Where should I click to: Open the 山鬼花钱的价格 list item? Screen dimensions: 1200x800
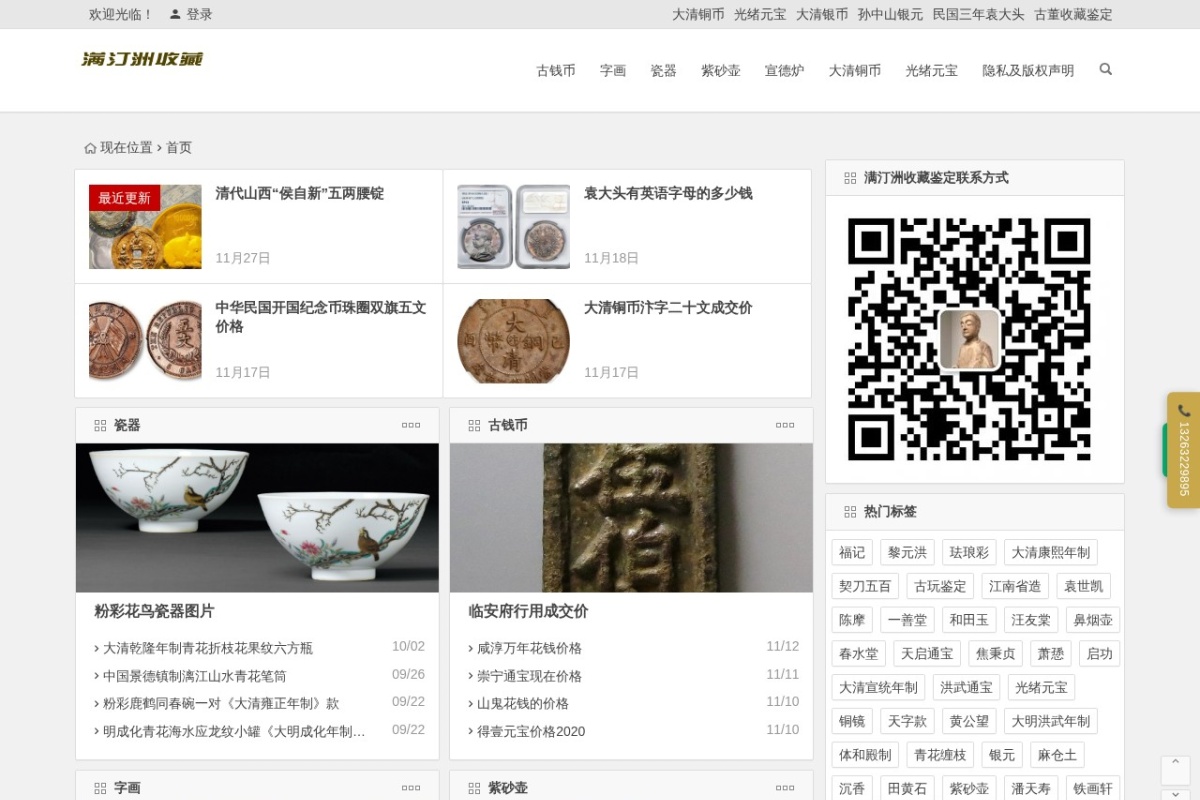pos(523,704)
